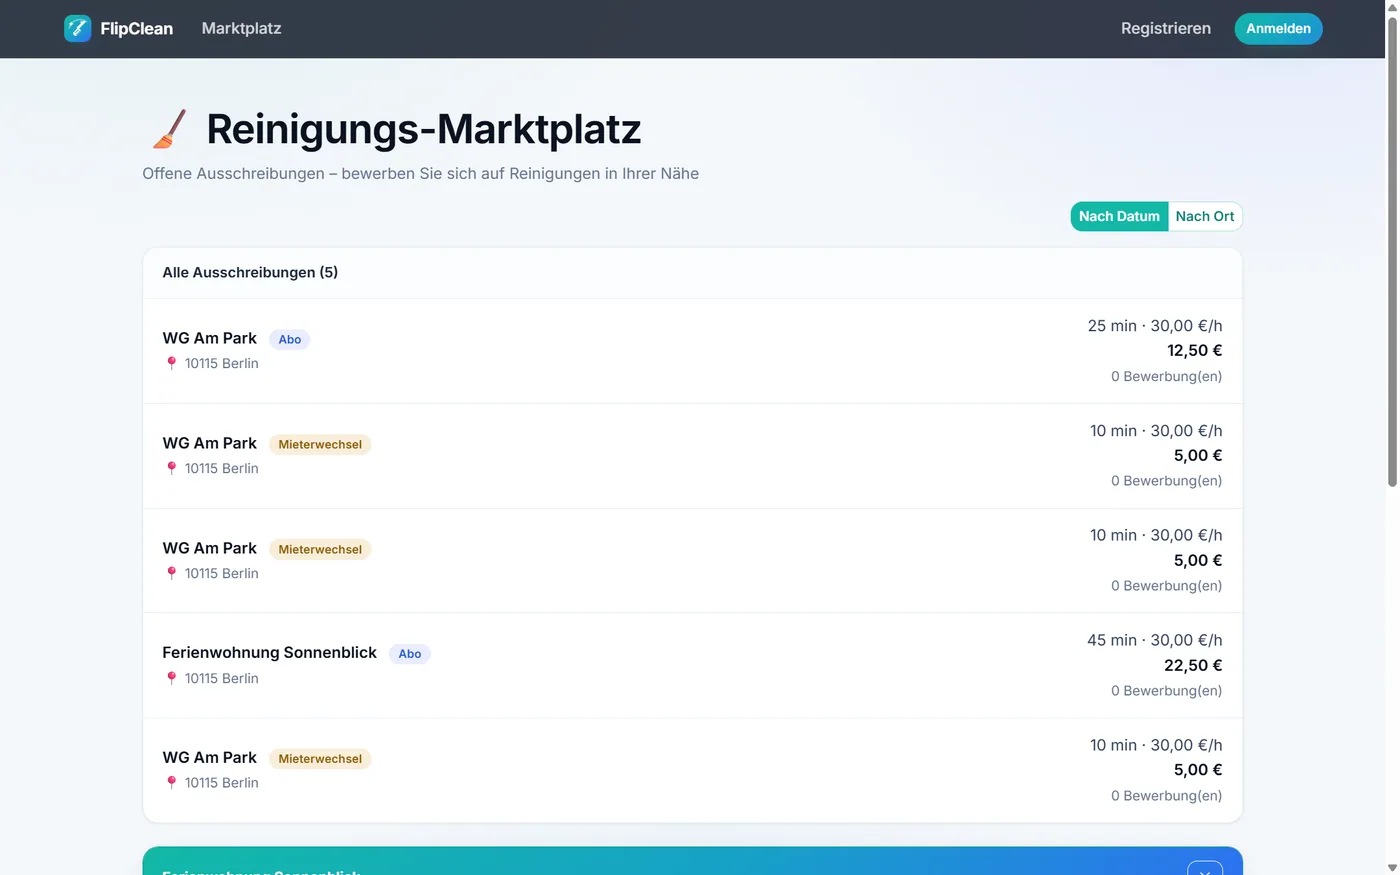1400x875 pixels.
Task: Click the 45 min · 30,00 €/h duration
Action: (1154, 640)
